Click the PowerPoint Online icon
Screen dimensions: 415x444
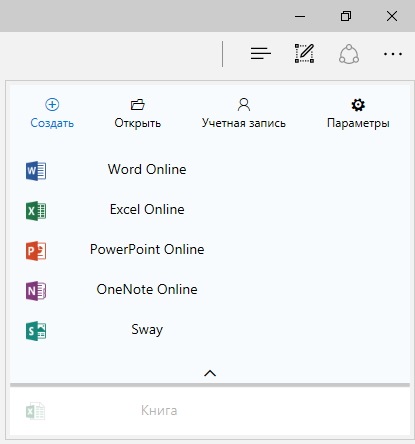tap(36, 251)
